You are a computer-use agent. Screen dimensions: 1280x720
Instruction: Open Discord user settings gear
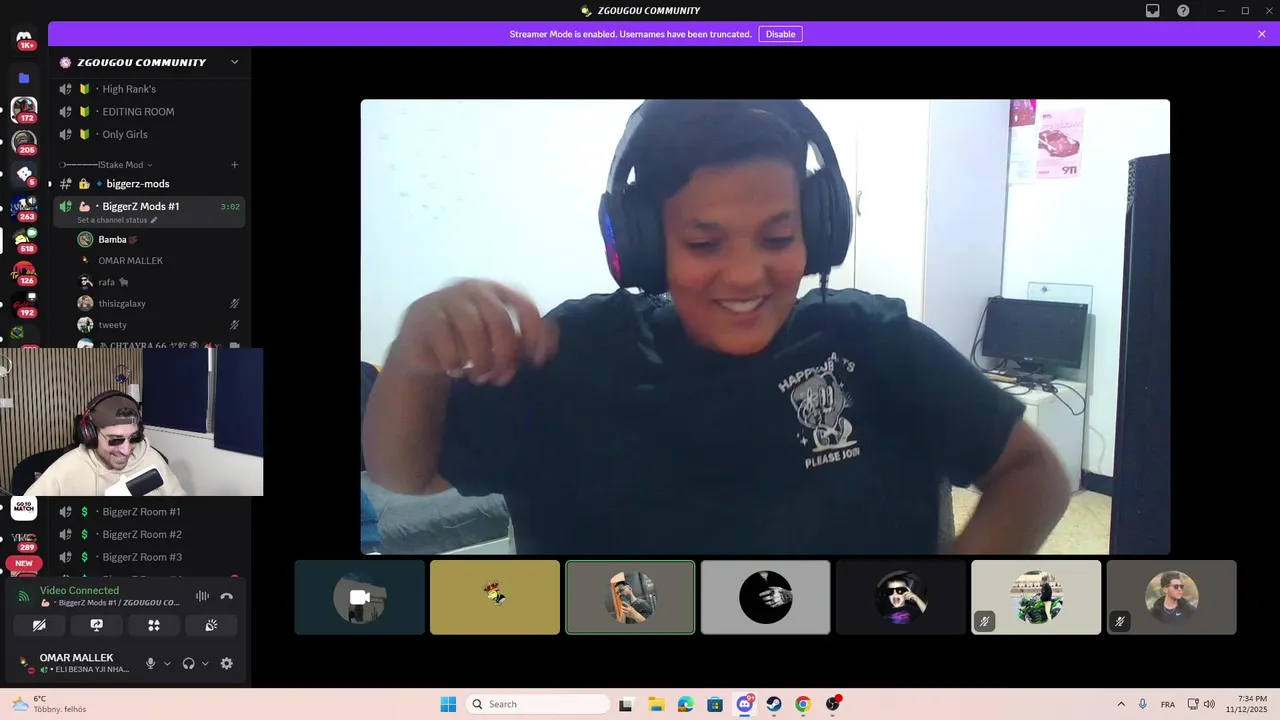[x=227, y=663]
